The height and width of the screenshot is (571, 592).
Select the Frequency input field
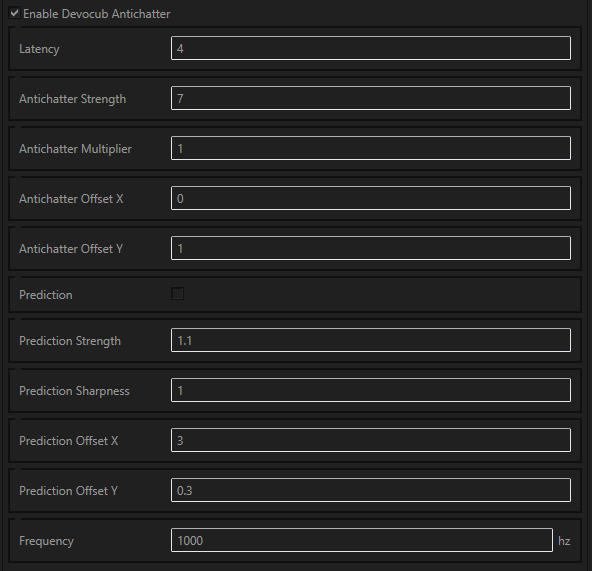tap(362, 540)
